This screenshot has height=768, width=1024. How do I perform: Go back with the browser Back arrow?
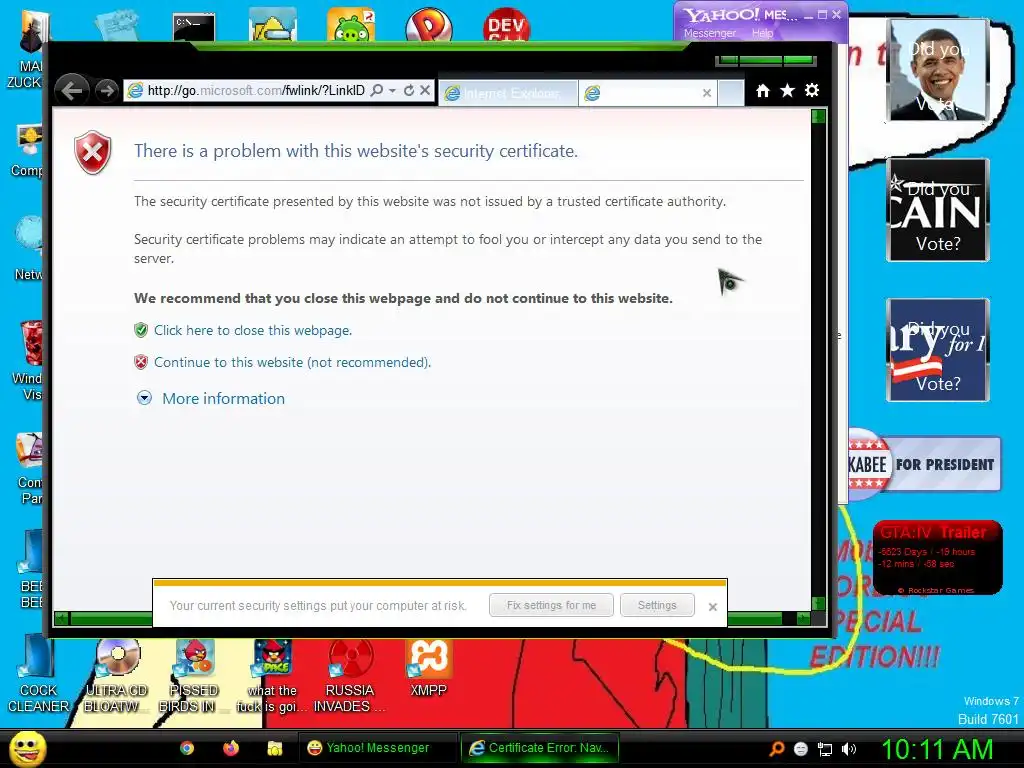pos(72,90)
